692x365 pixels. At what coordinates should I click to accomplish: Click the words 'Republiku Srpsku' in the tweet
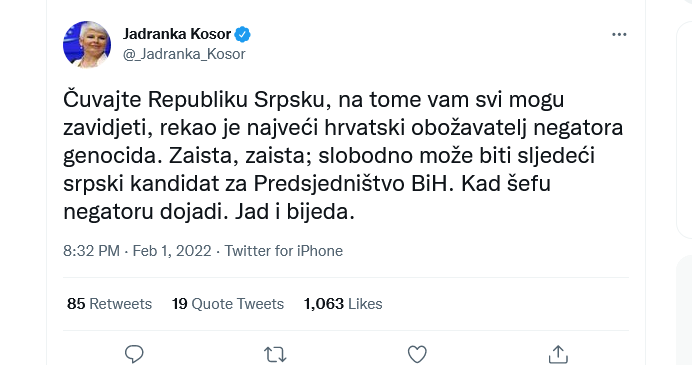[236, 100]
